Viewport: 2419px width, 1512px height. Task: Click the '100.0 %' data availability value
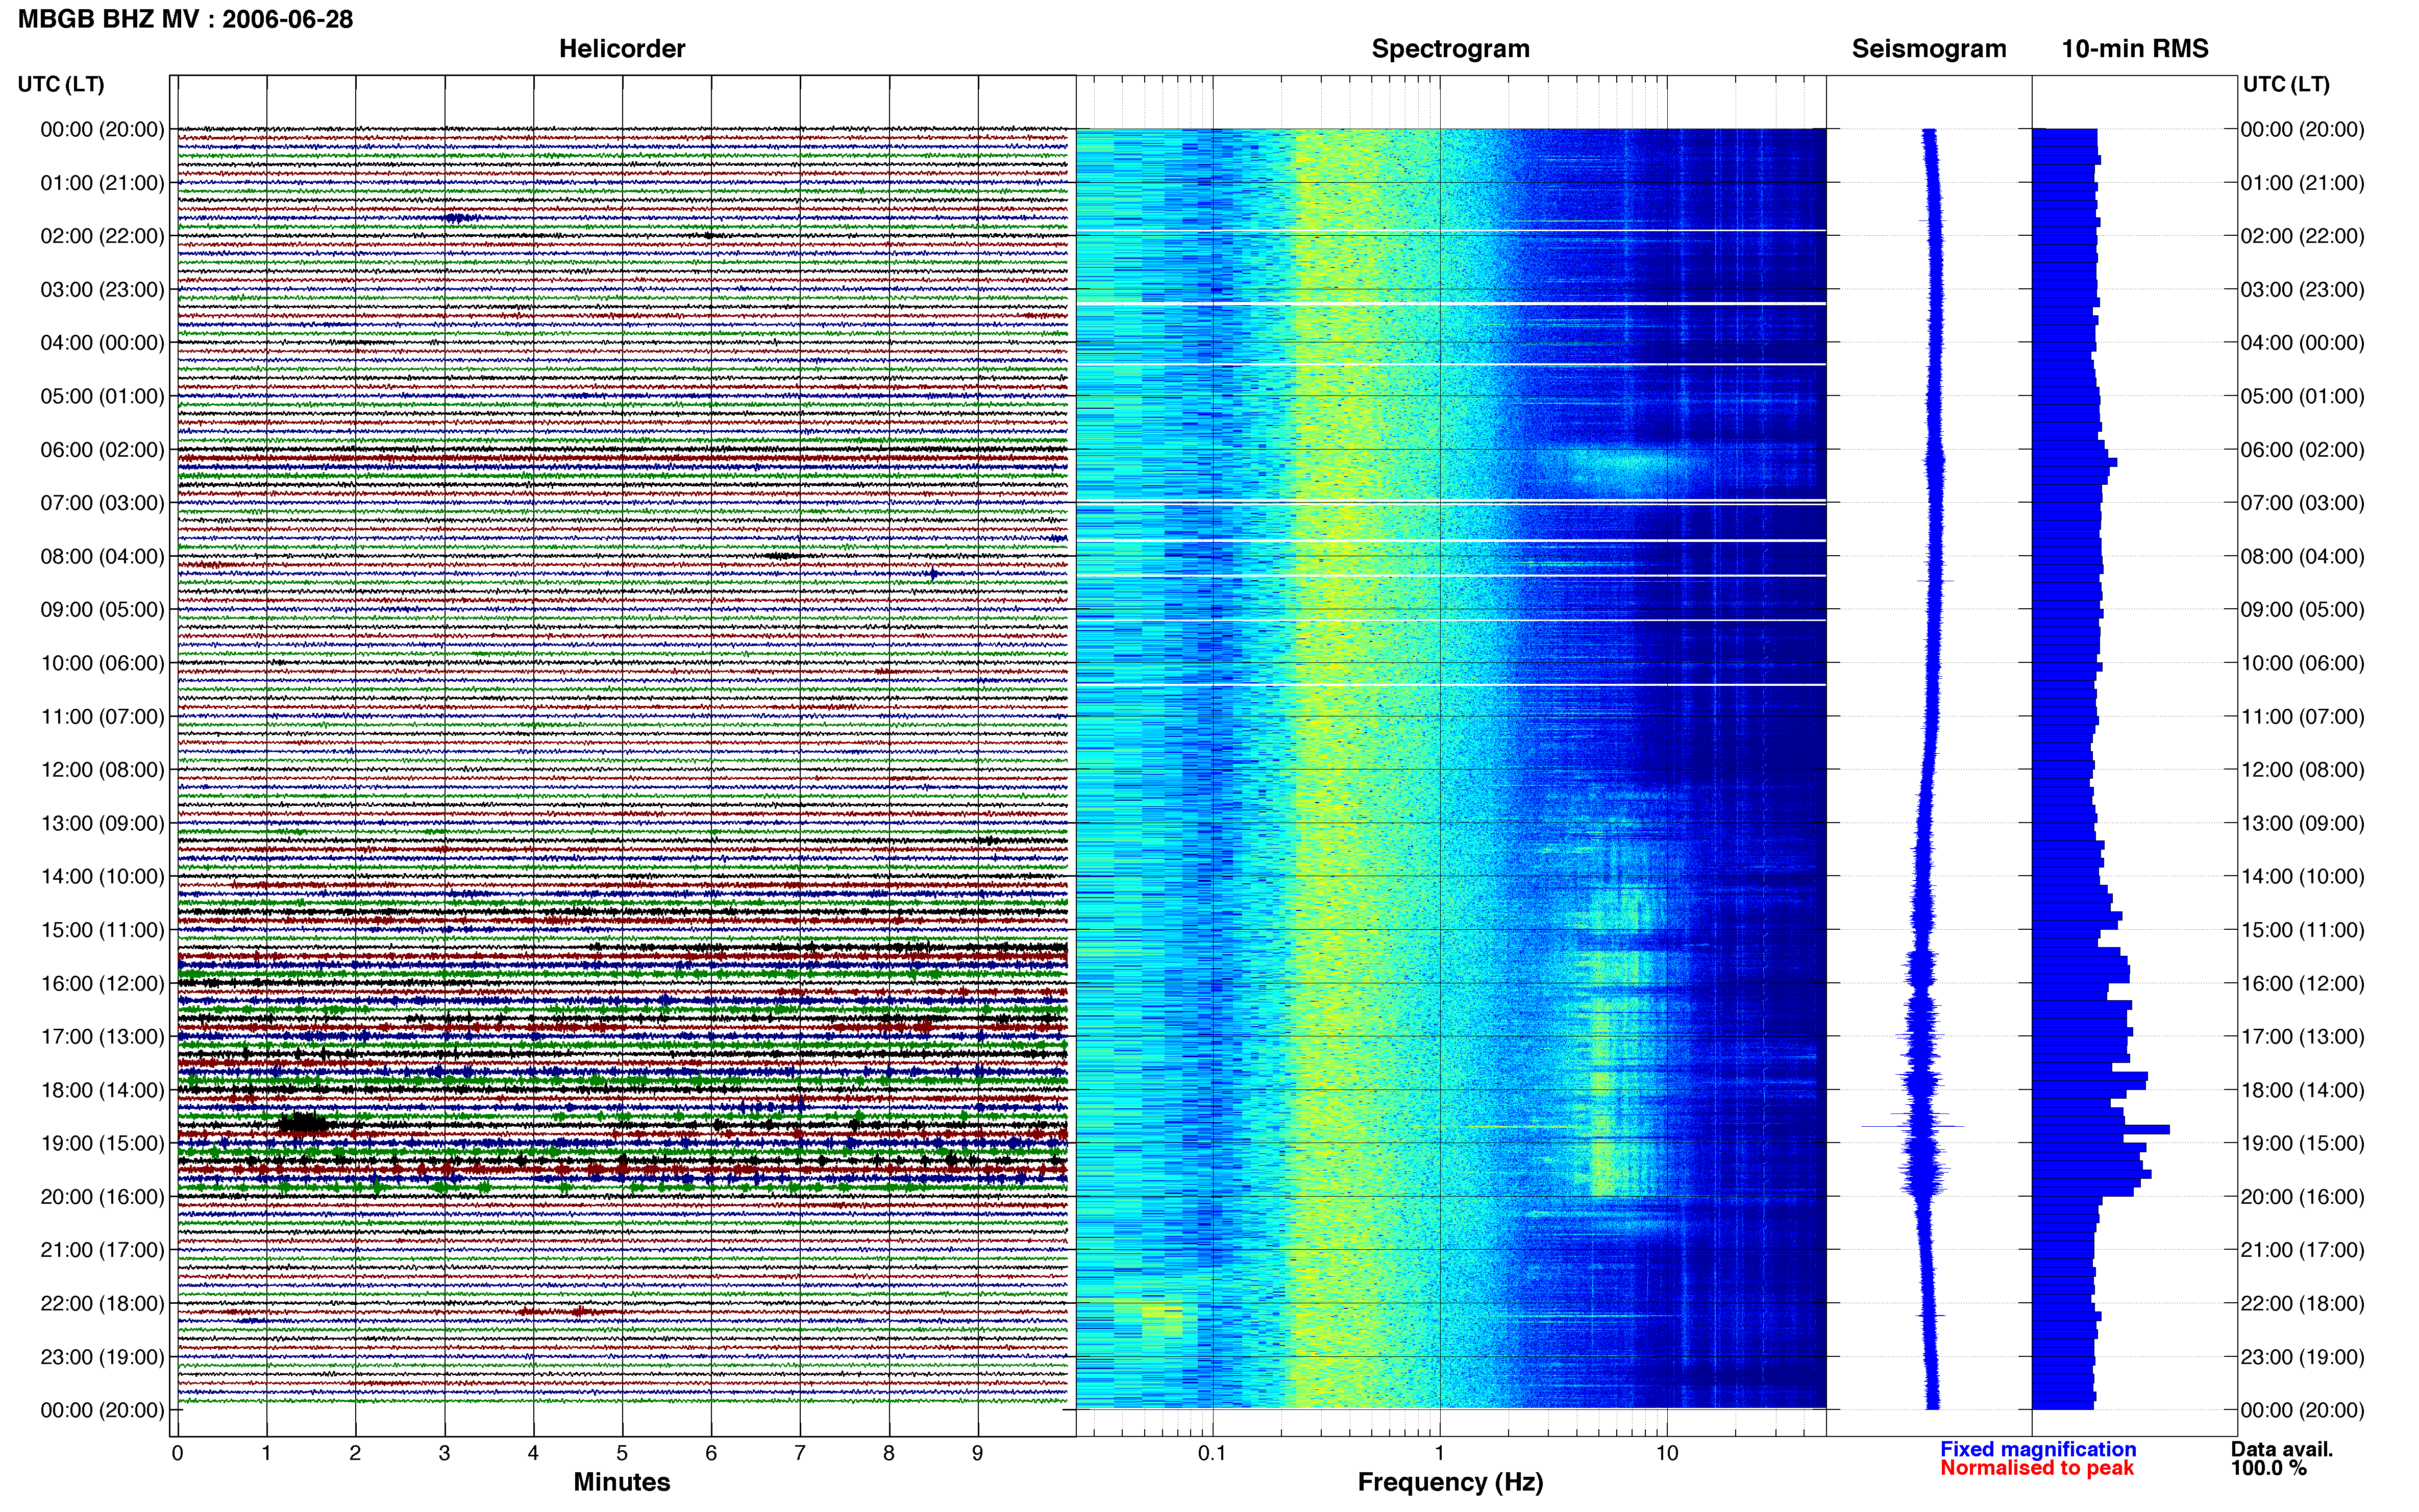pyautogui.click(x=2269, y=1468)
